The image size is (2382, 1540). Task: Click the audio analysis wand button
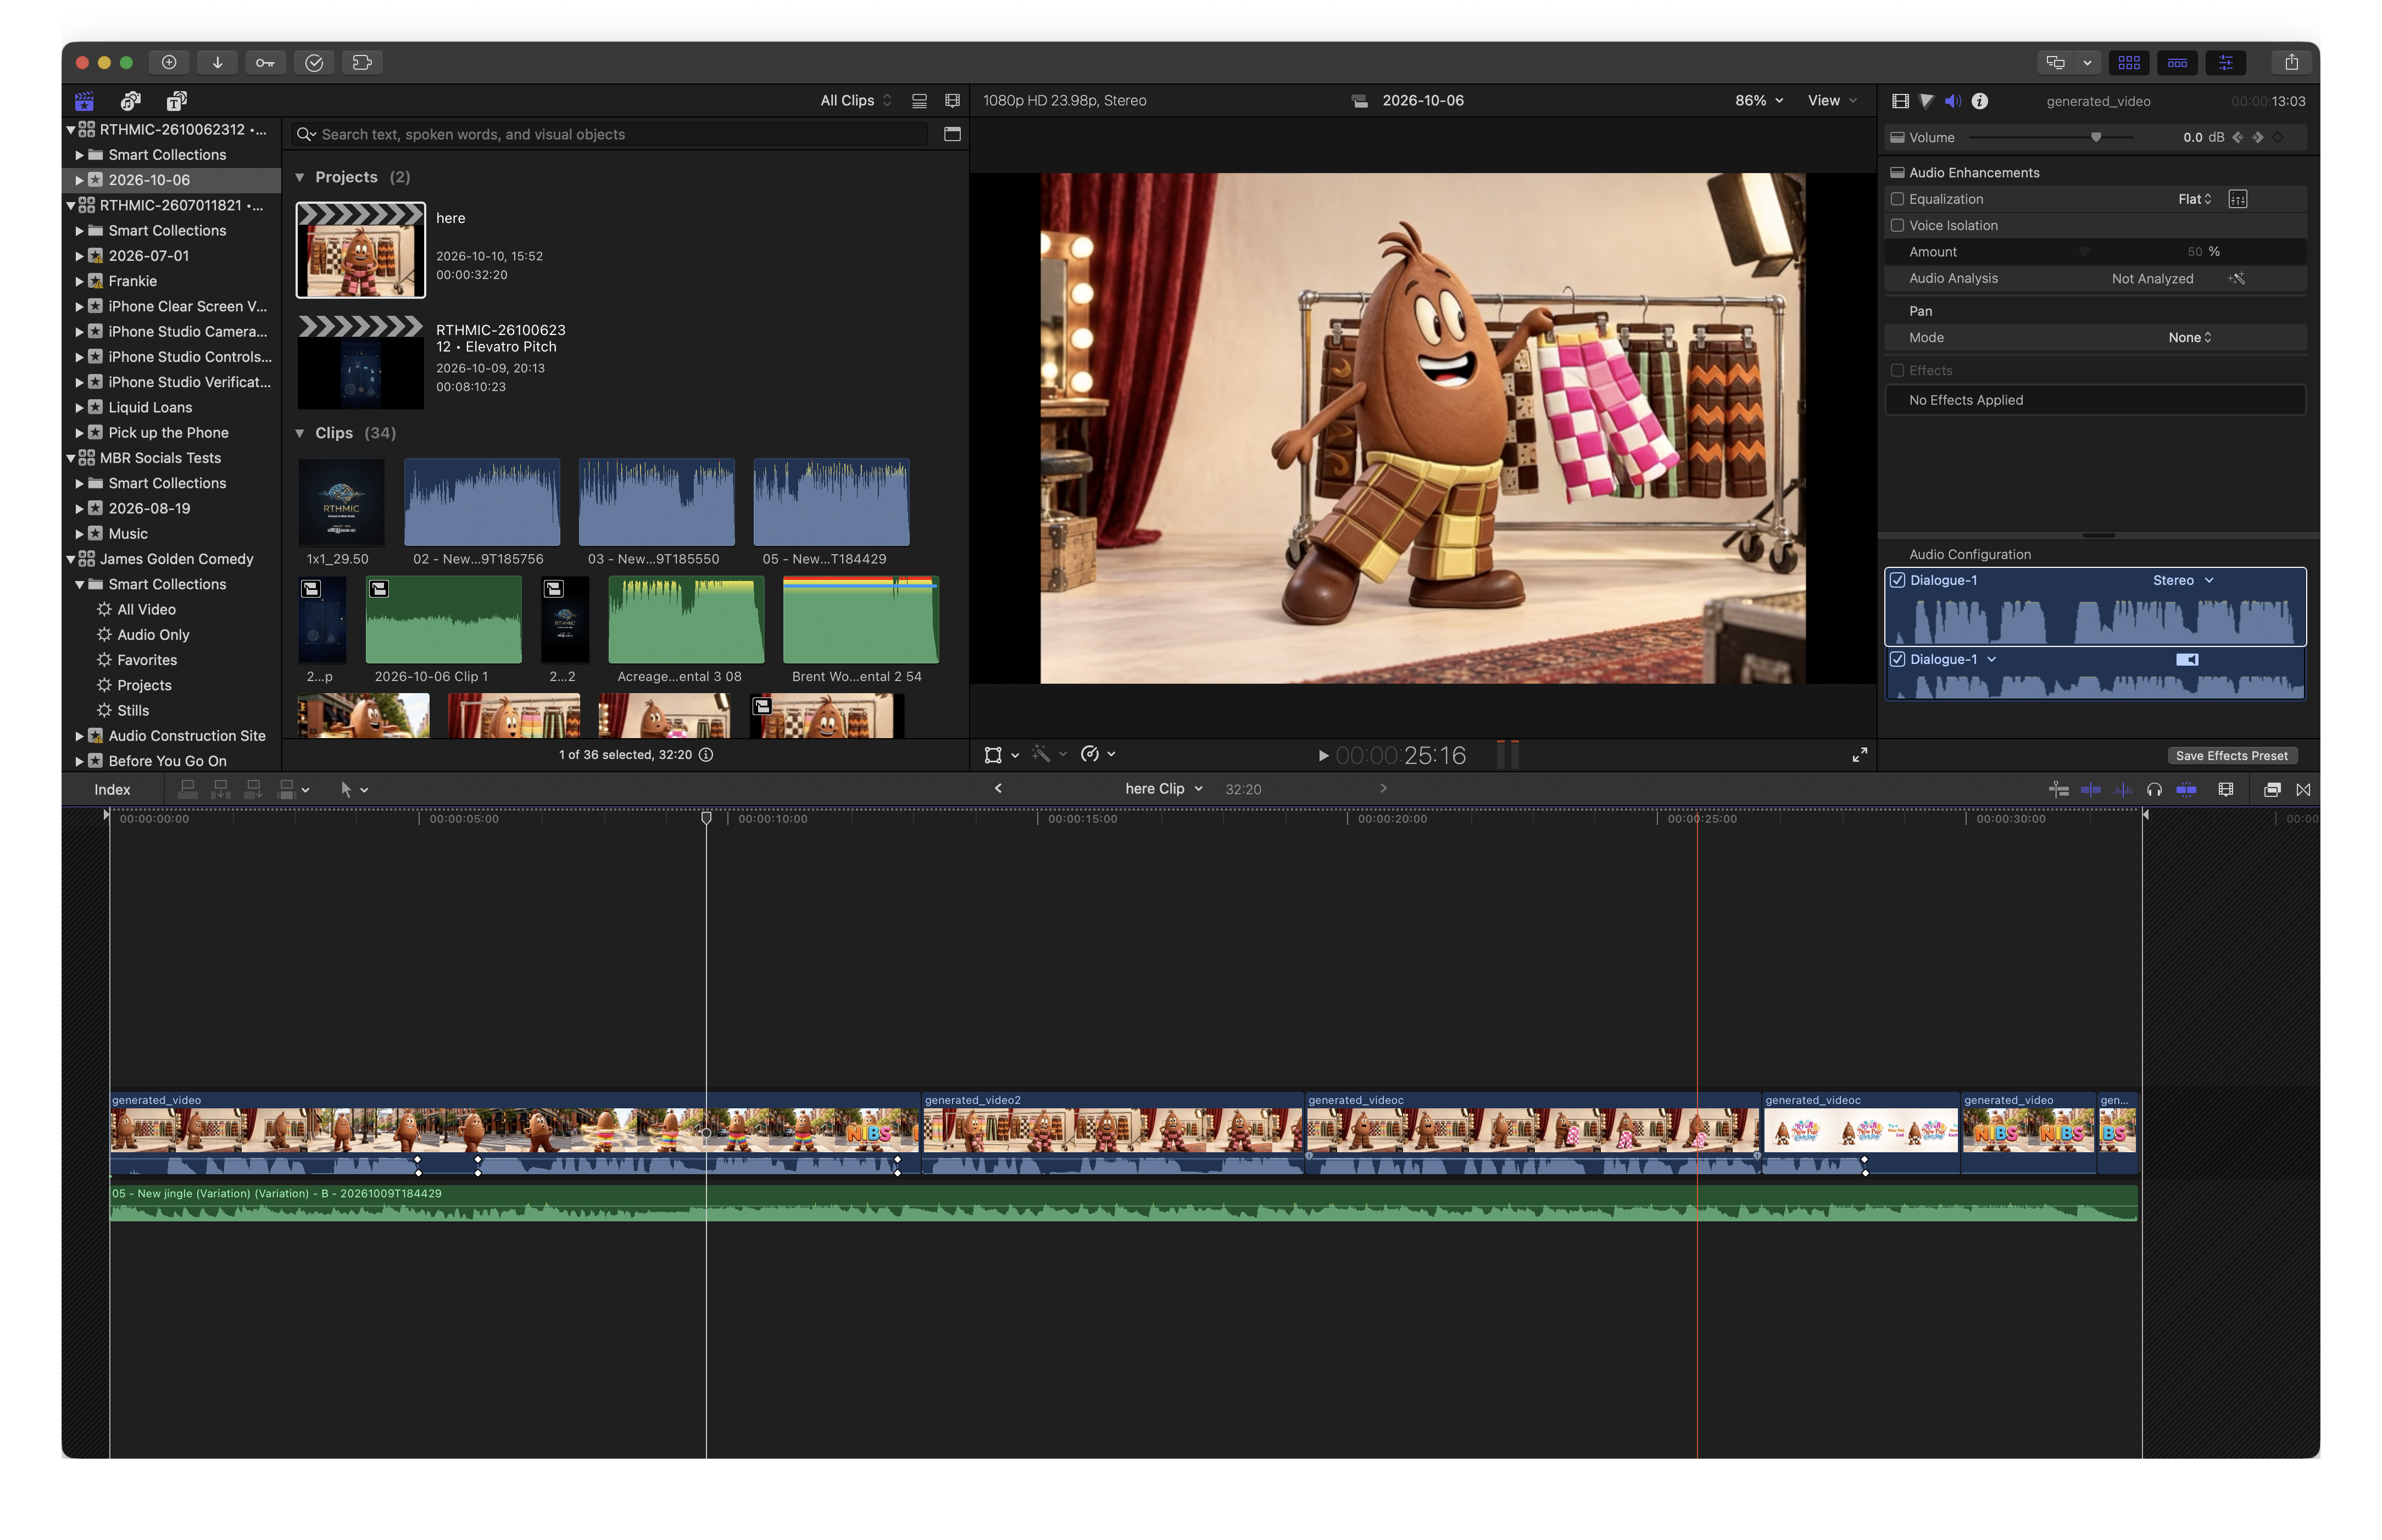click(x=2238, y=278)
